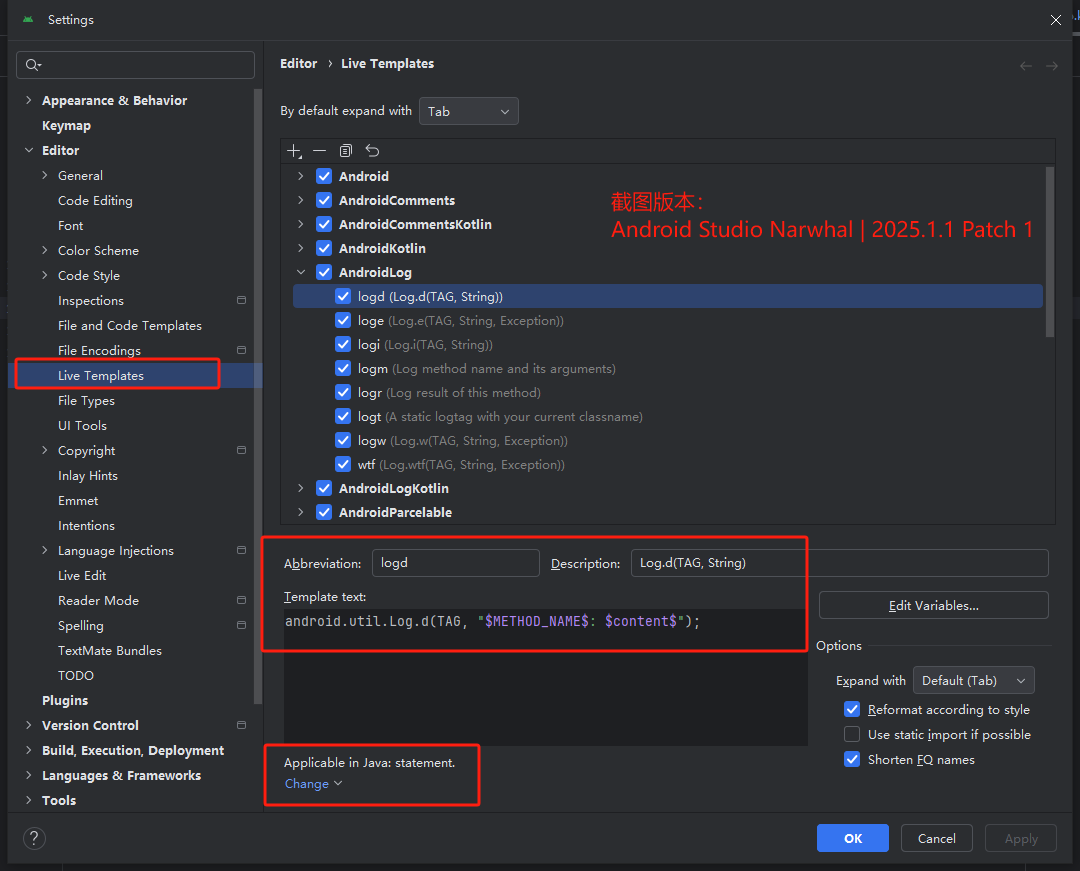Viewport: 1080px width, 871px height.
Task: Click the Cancel button
Action: click(937, 838)
